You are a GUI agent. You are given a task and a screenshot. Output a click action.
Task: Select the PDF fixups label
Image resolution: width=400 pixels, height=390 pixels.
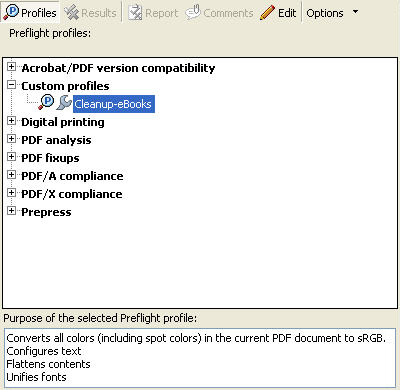coord(50,158)
